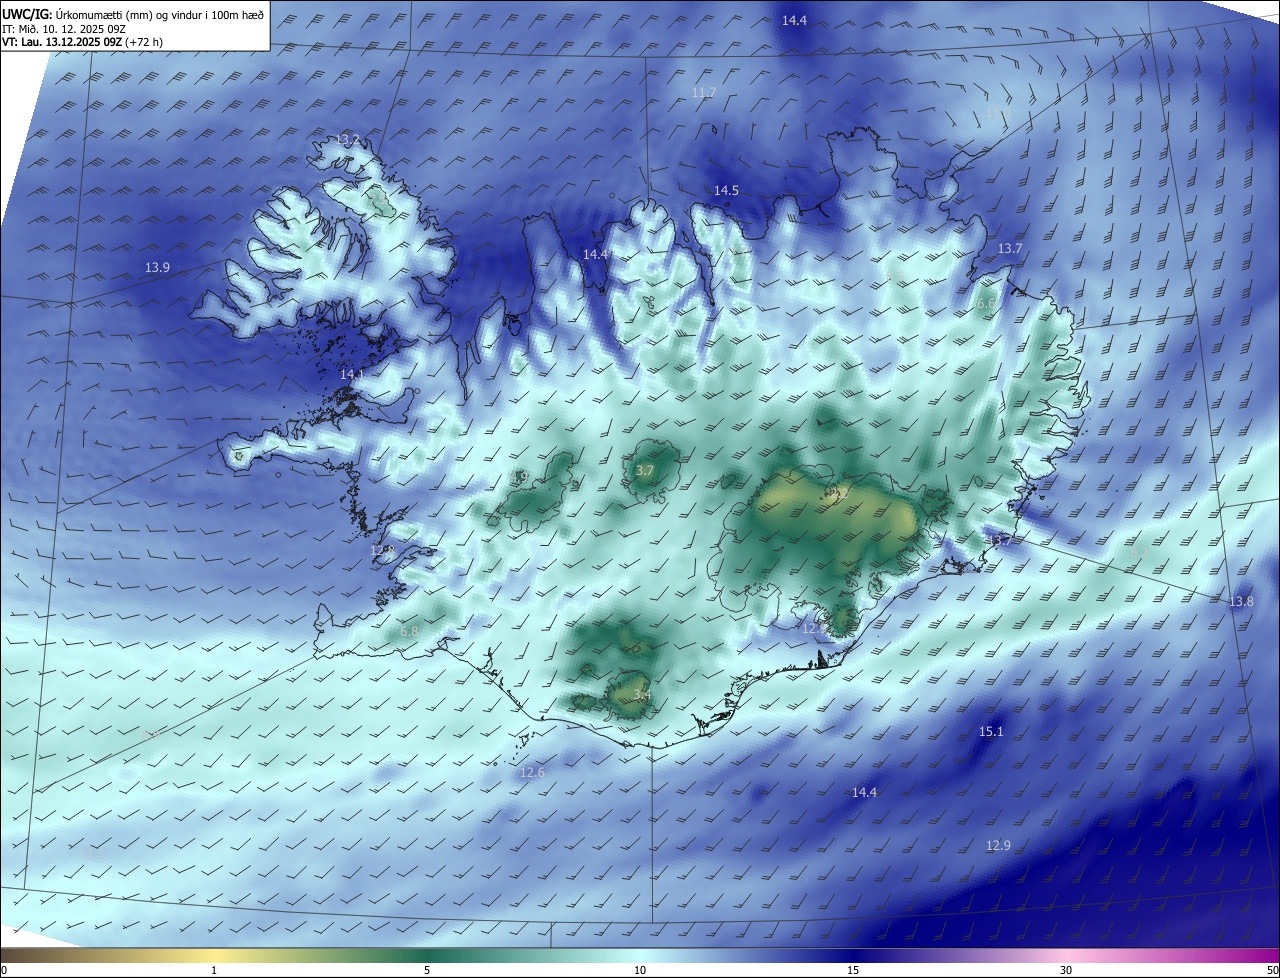
Task: Click the map value '13.9'
Action: (157, 267)
